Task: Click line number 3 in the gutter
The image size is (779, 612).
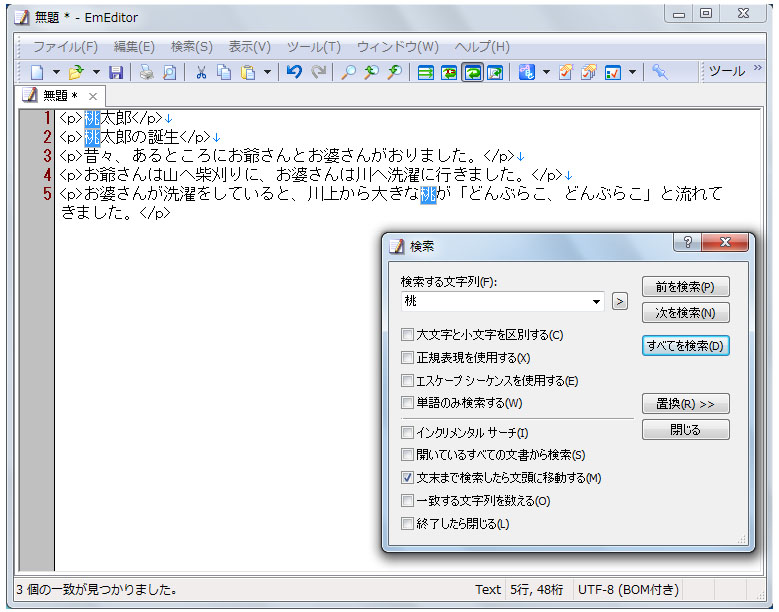Action: pyautogui.click(x=47, y=155)
